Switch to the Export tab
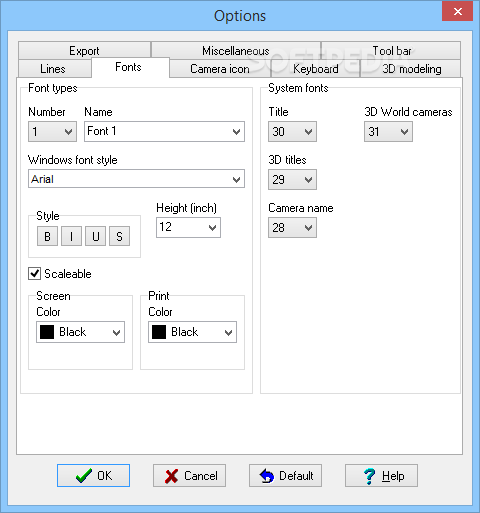Screen dimensions: 480x513 84,51
